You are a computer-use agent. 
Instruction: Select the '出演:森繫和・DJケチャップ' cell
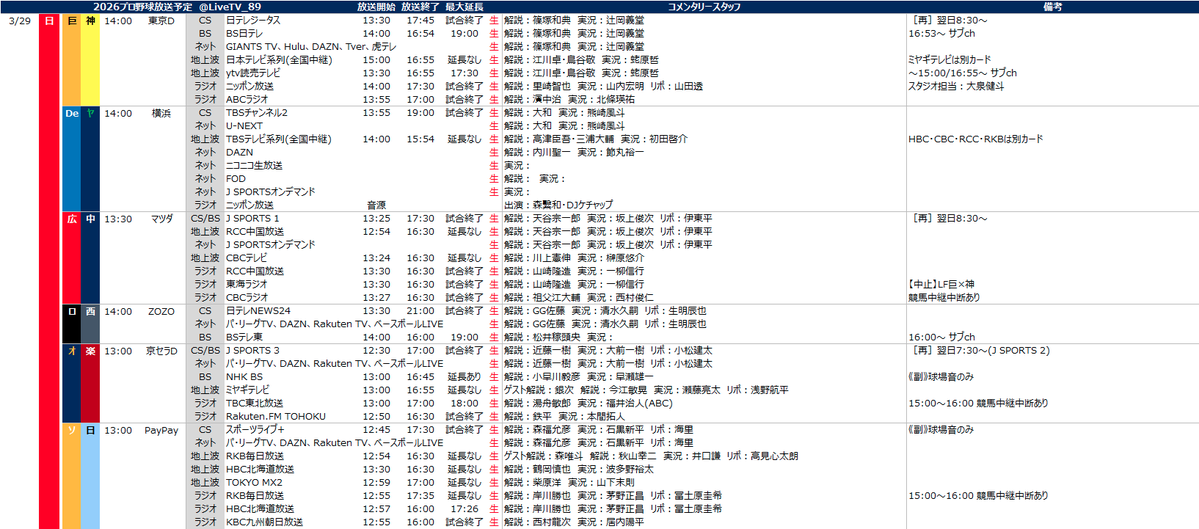tap(558, 206)
